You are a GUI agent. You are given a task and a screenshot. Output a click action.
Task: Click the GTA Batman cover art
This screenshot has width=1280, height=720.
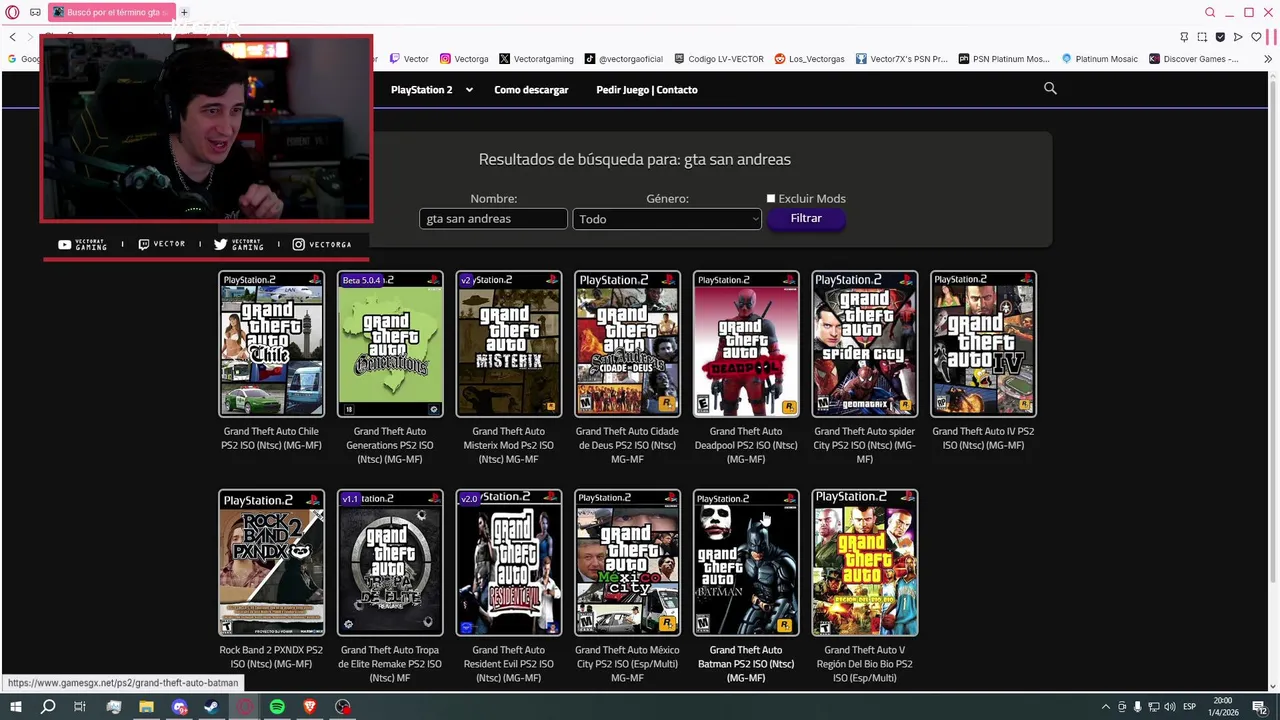[x=746, y=563]
